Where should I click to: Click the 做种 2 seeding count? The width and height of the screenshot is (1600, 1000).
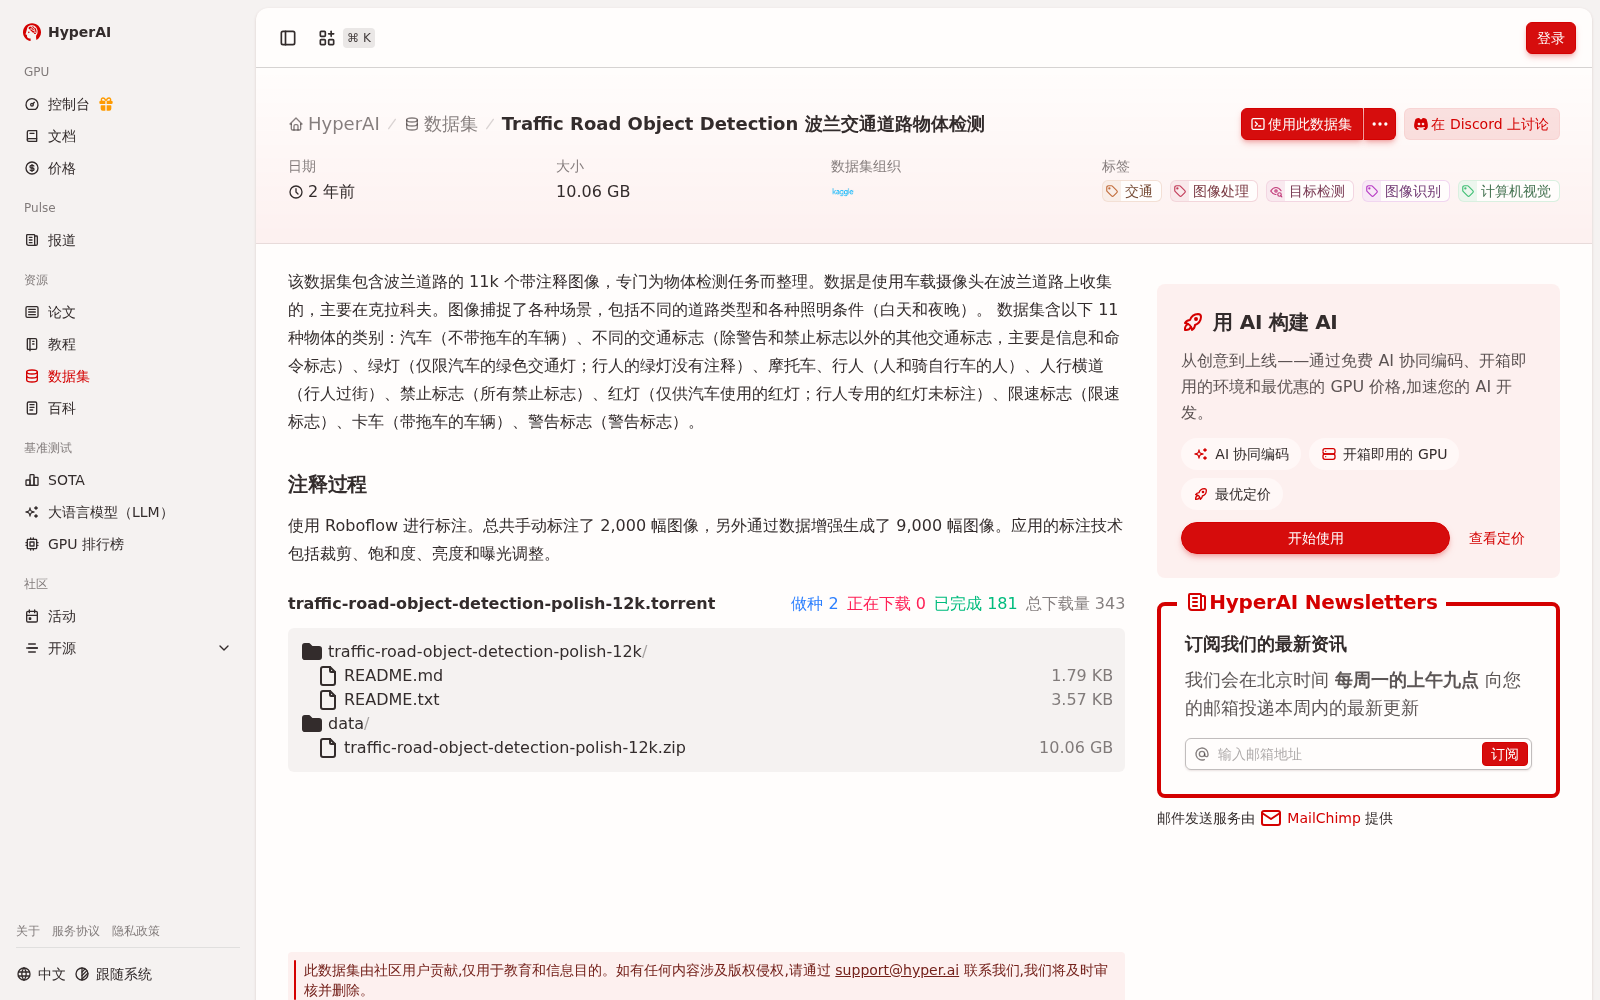pyautogui.click(x=814, y=603)
